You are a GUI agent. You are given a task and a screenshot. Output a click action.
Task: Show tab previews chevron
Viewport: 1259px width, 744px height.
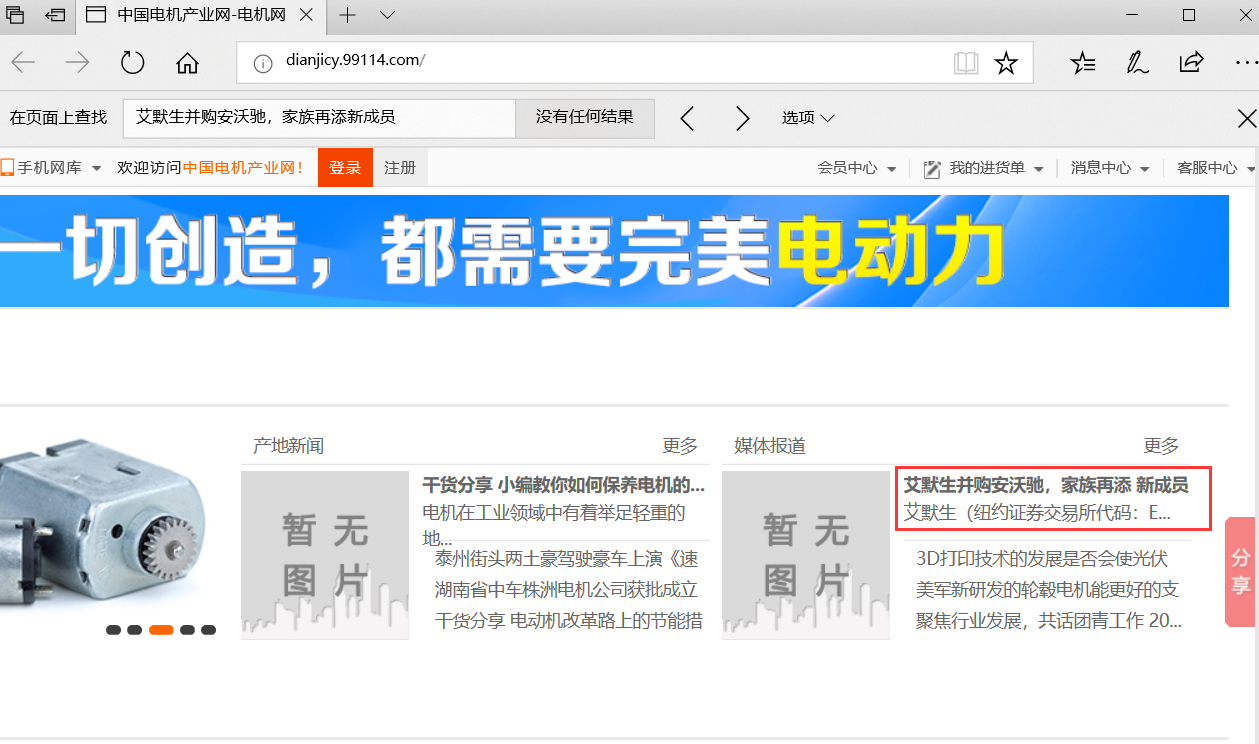click(x=388, y=15)
